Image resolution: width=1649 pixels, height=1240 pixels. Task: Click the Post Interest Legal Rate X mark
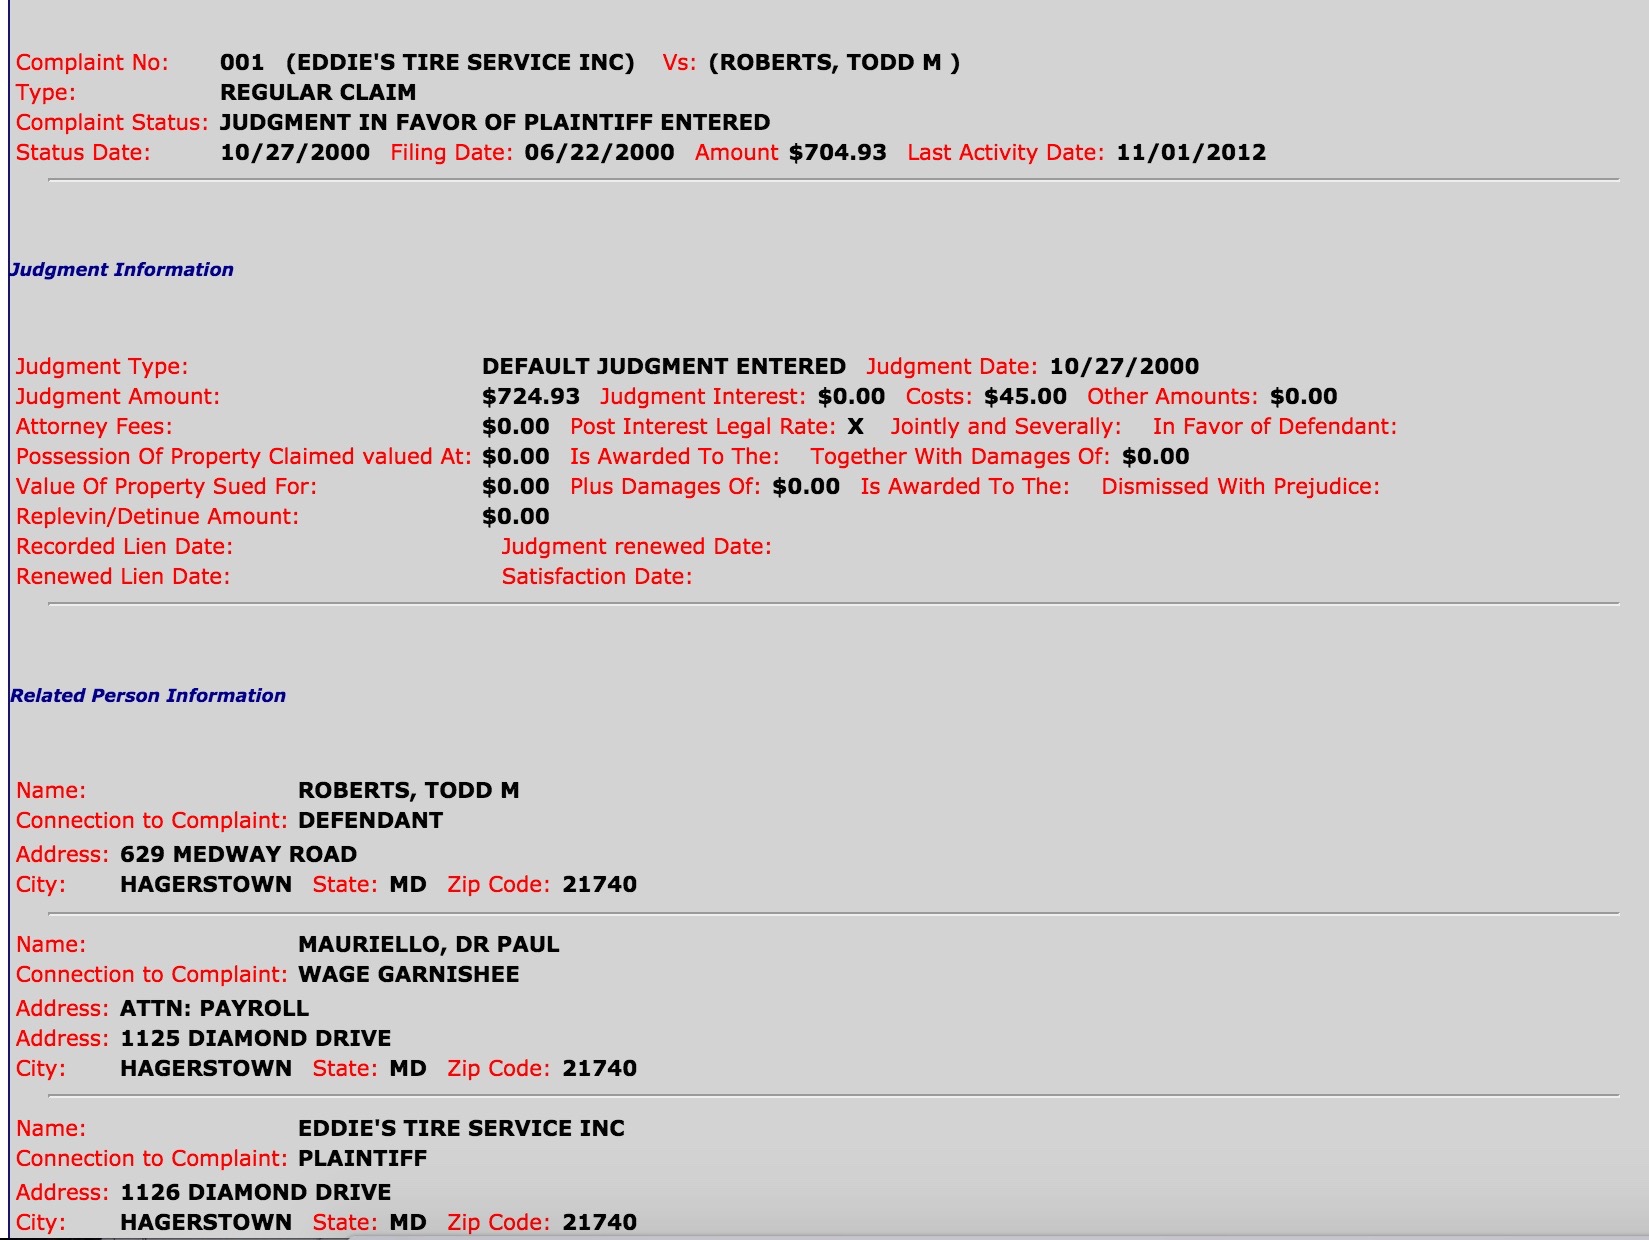[856, 426]
